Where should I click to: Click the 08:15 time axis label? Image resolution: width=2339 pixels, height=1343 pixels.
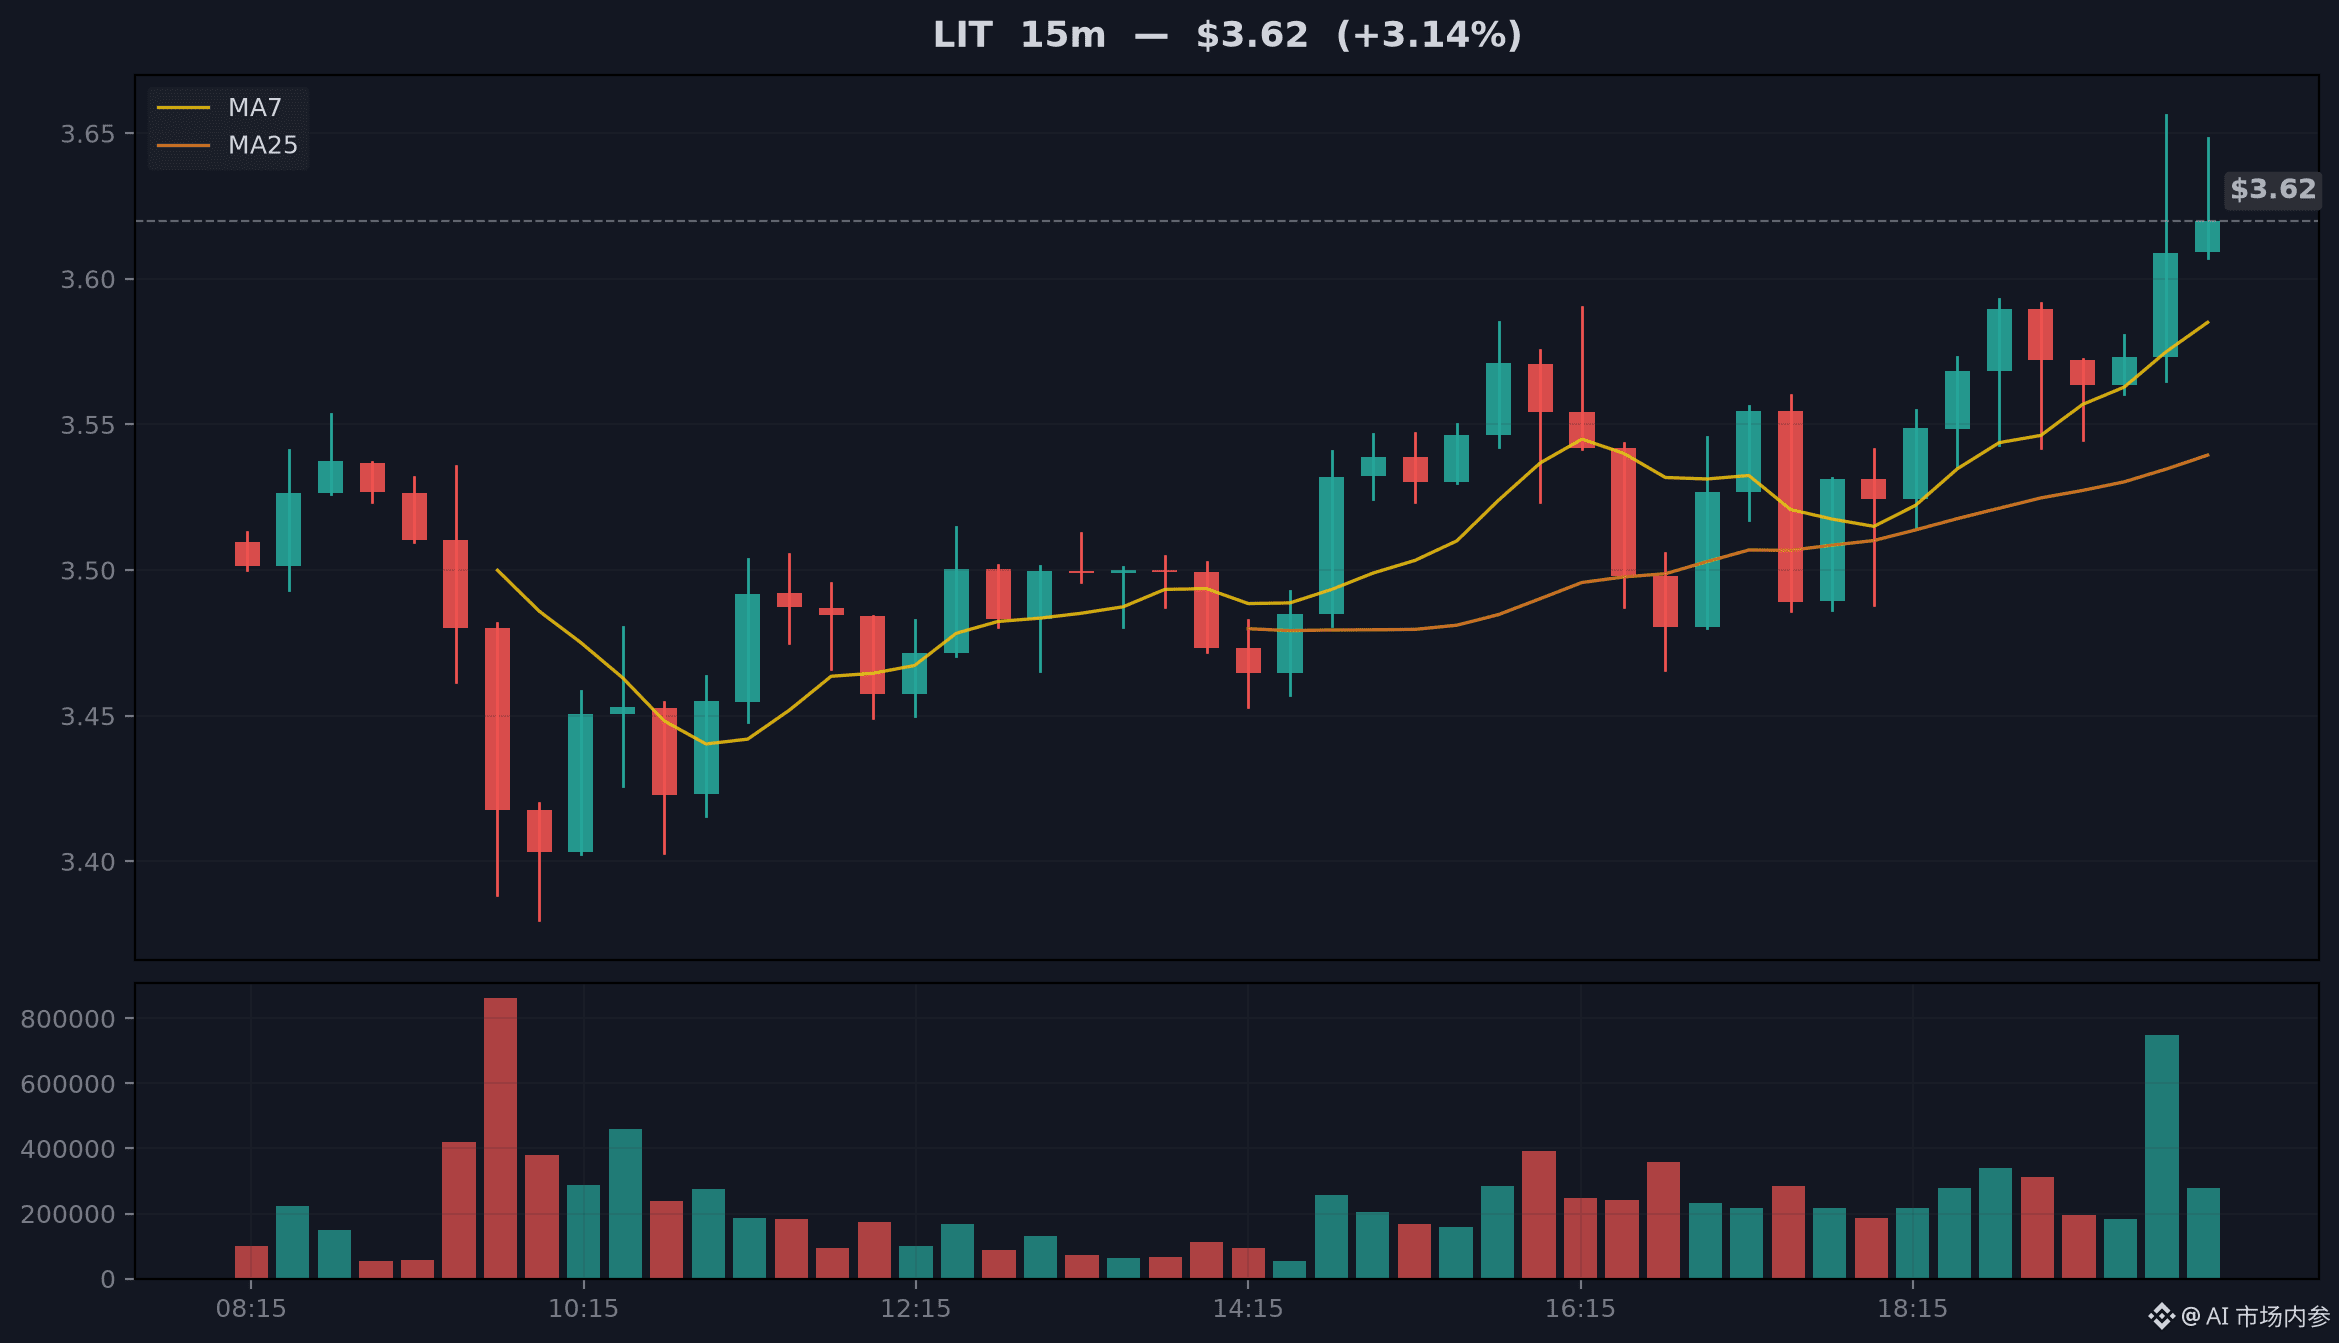click(x=251, y=1308)
